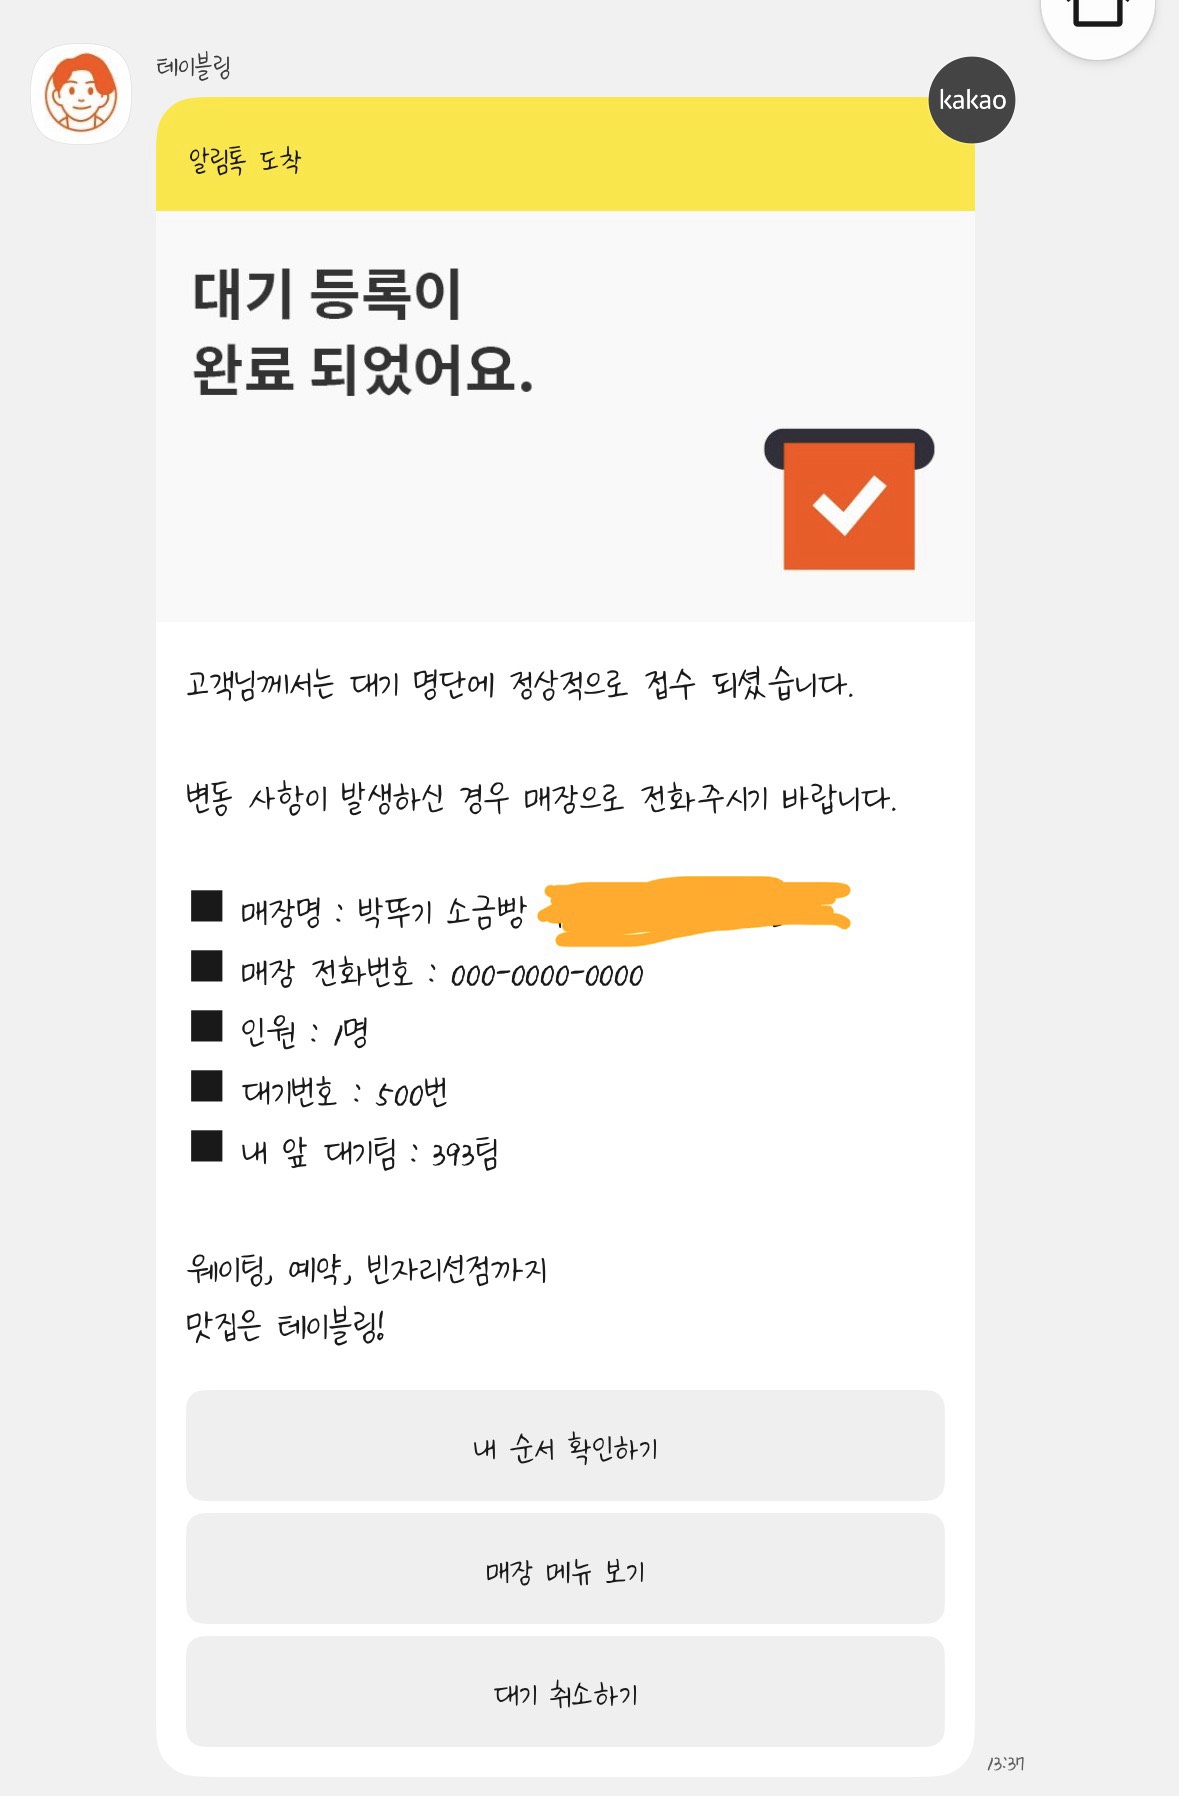Click the 대기 등록이 완료 되었어요 headline
1179x1796 pixels.
[x=362, y=332]
